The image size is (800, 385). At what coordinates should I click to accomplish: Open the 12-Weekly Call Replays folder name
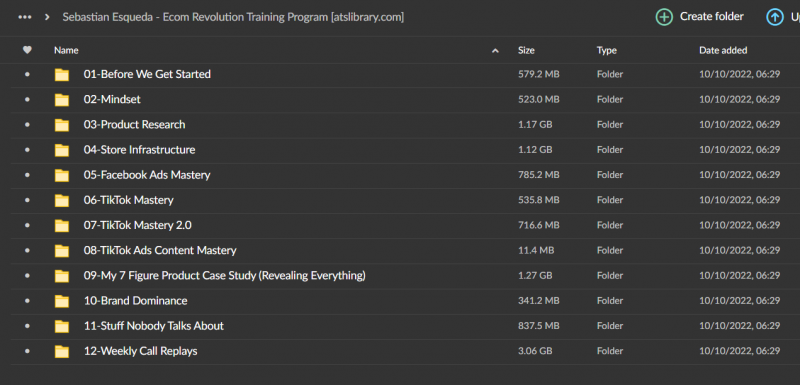tap(141, 351)
